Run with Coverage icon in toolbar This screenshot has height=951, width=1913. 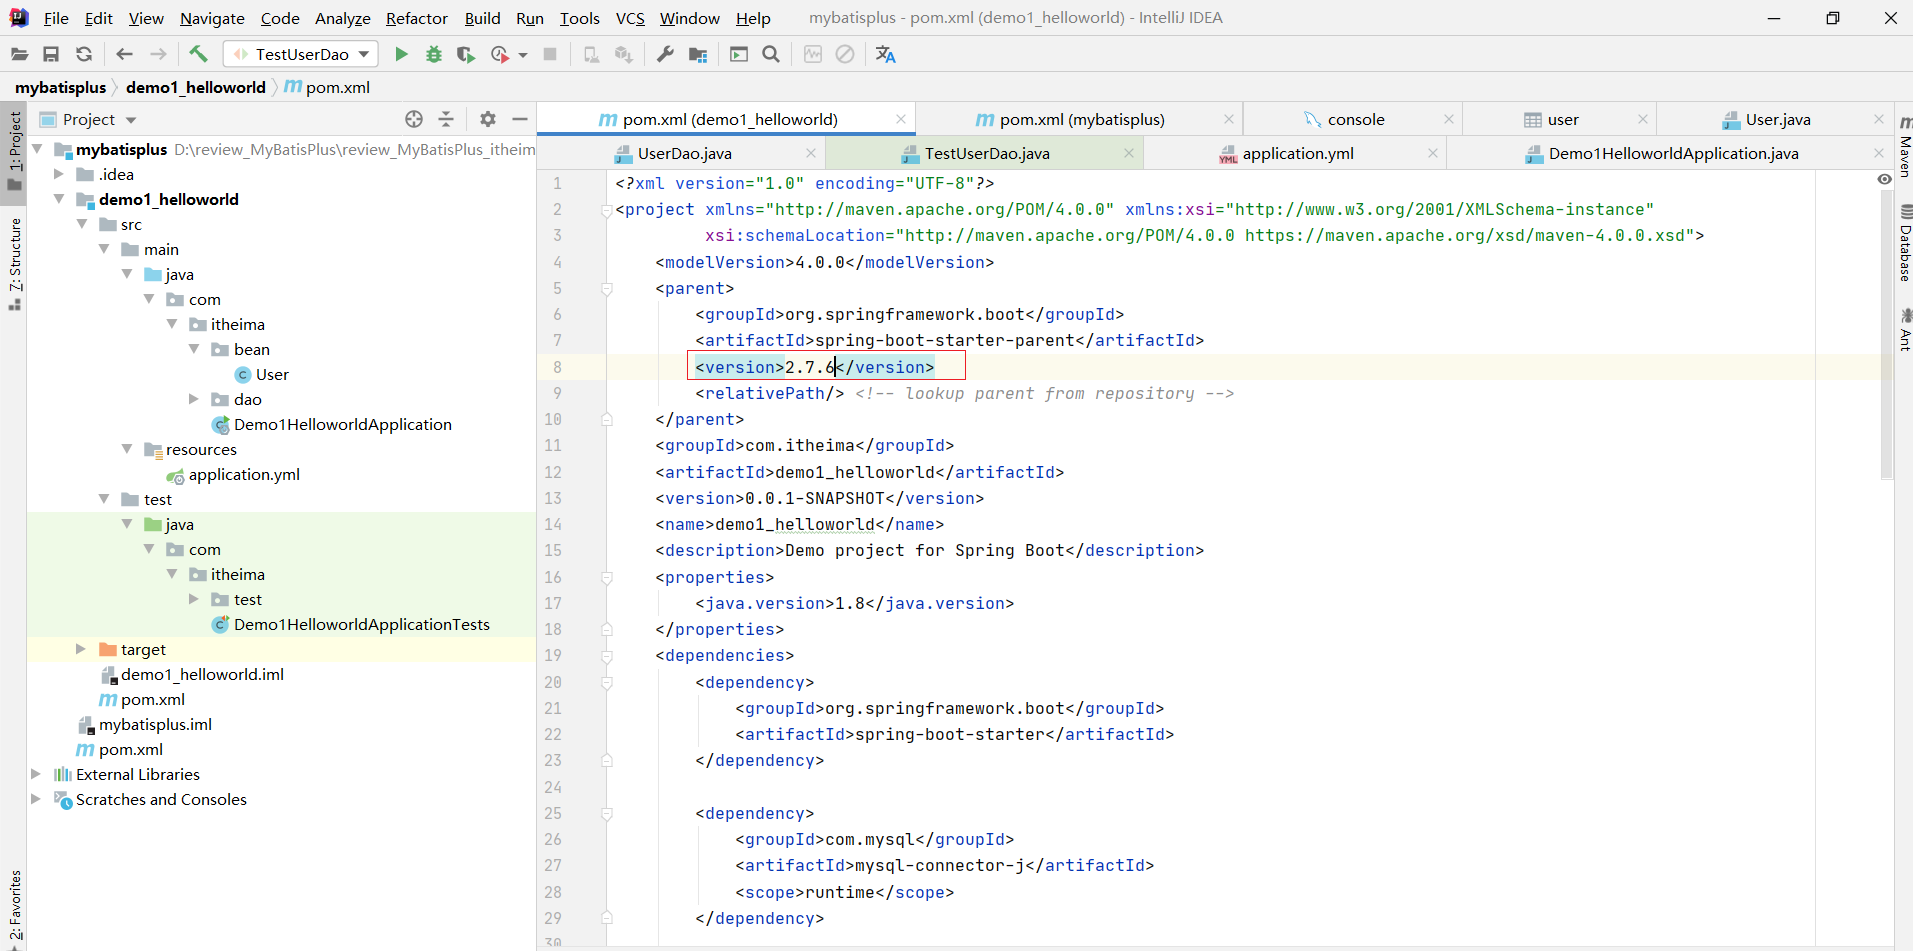pos(466,54)
